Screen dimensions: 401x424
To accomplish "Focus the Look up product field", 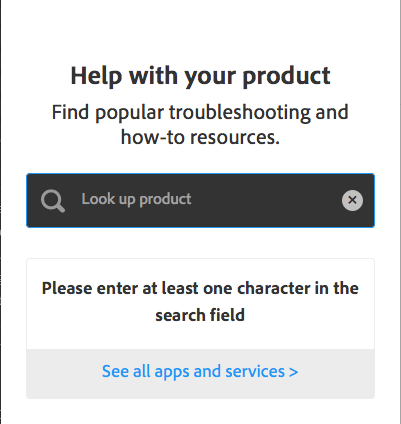I will [x=200, y=200].
